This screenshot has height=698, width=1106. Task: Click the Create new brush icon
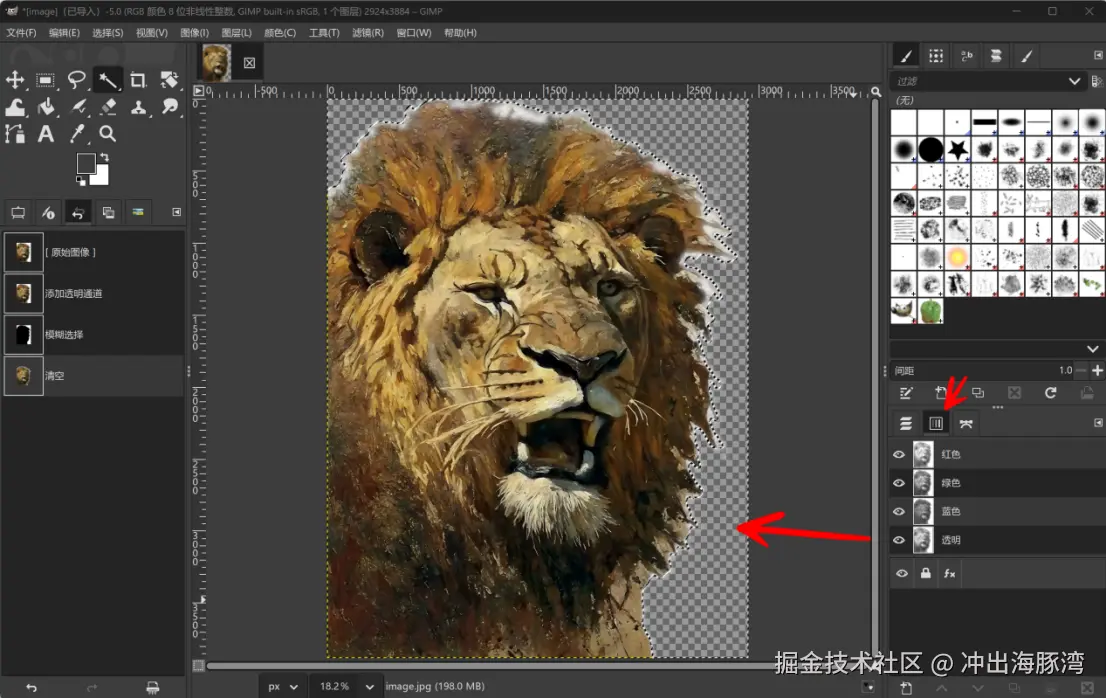(x=940, y=393)
